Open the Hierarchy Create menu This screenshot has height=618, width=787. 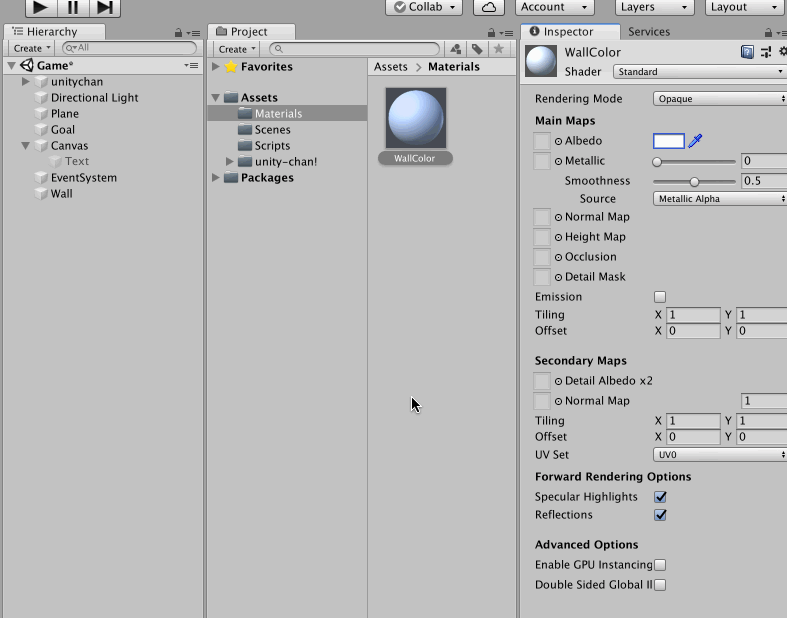(x=32, y=48)
